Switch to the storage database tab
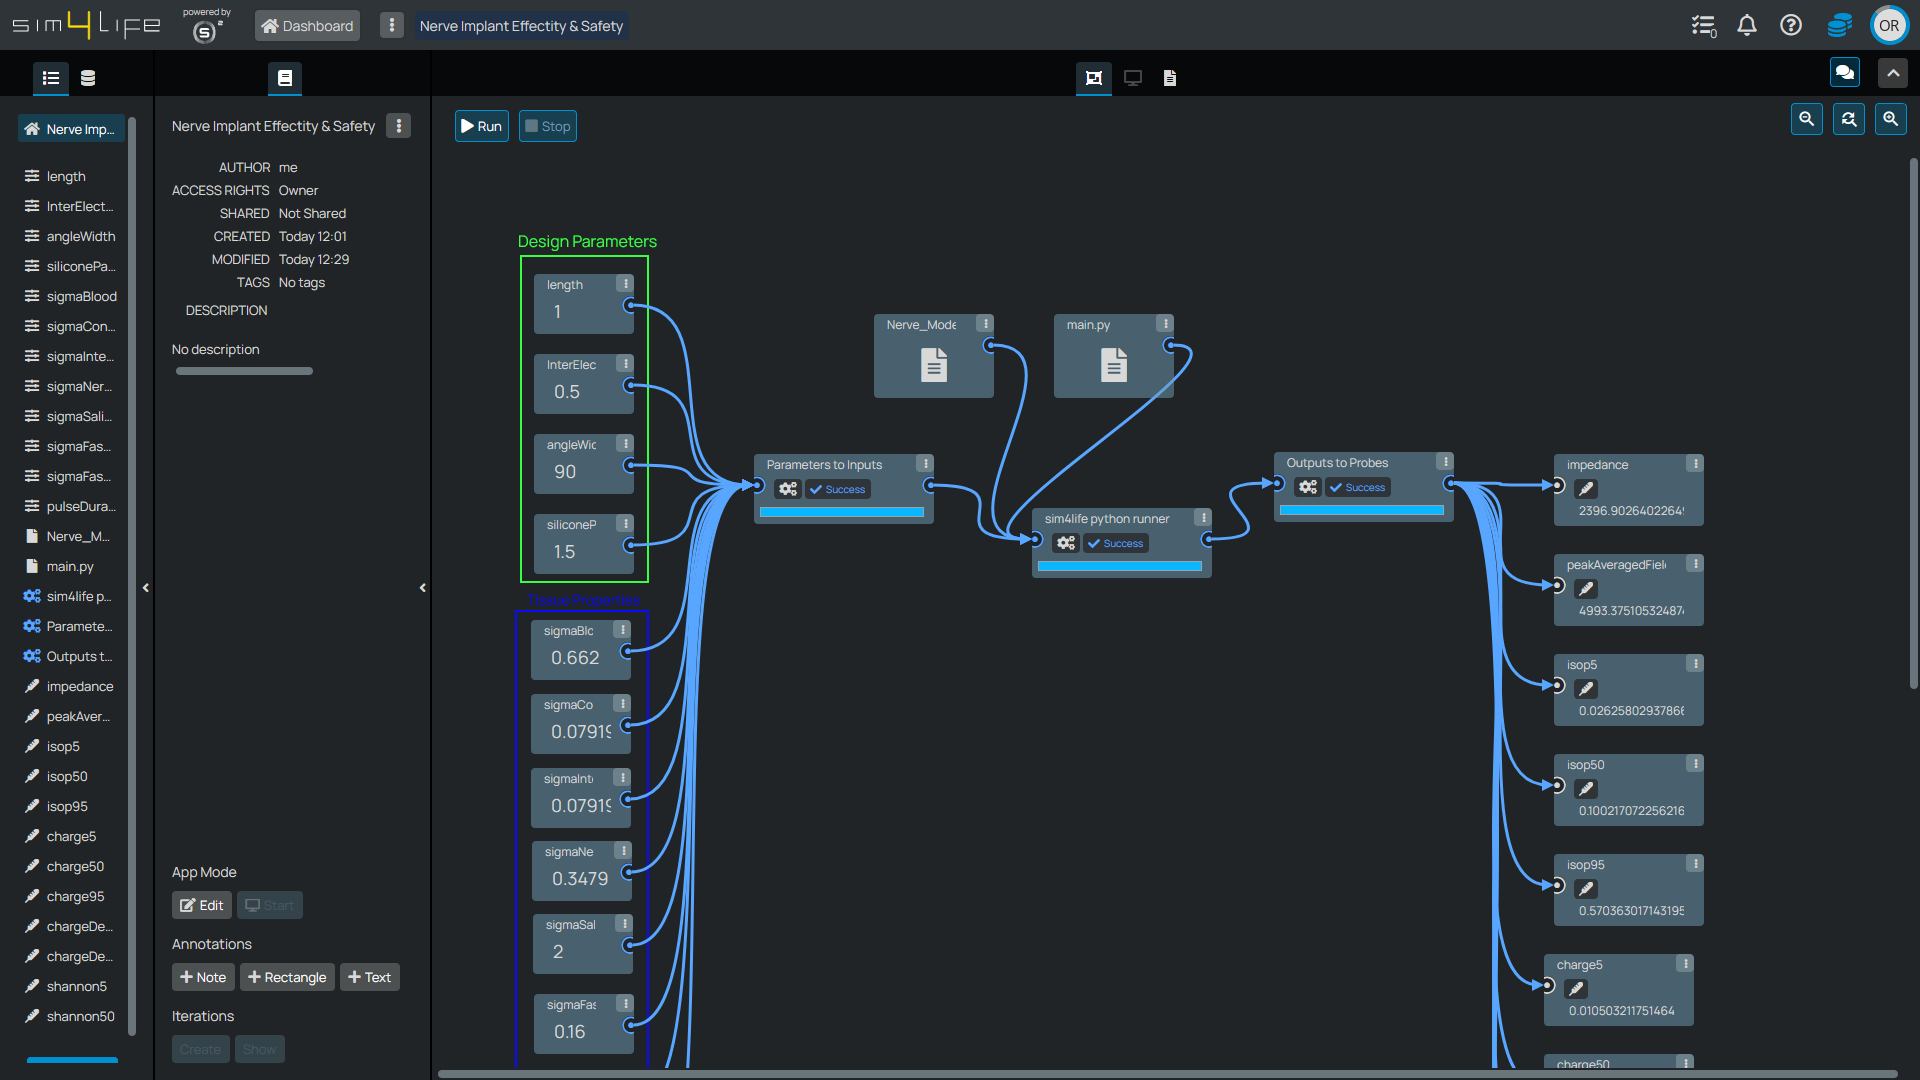 click(88, 78)
